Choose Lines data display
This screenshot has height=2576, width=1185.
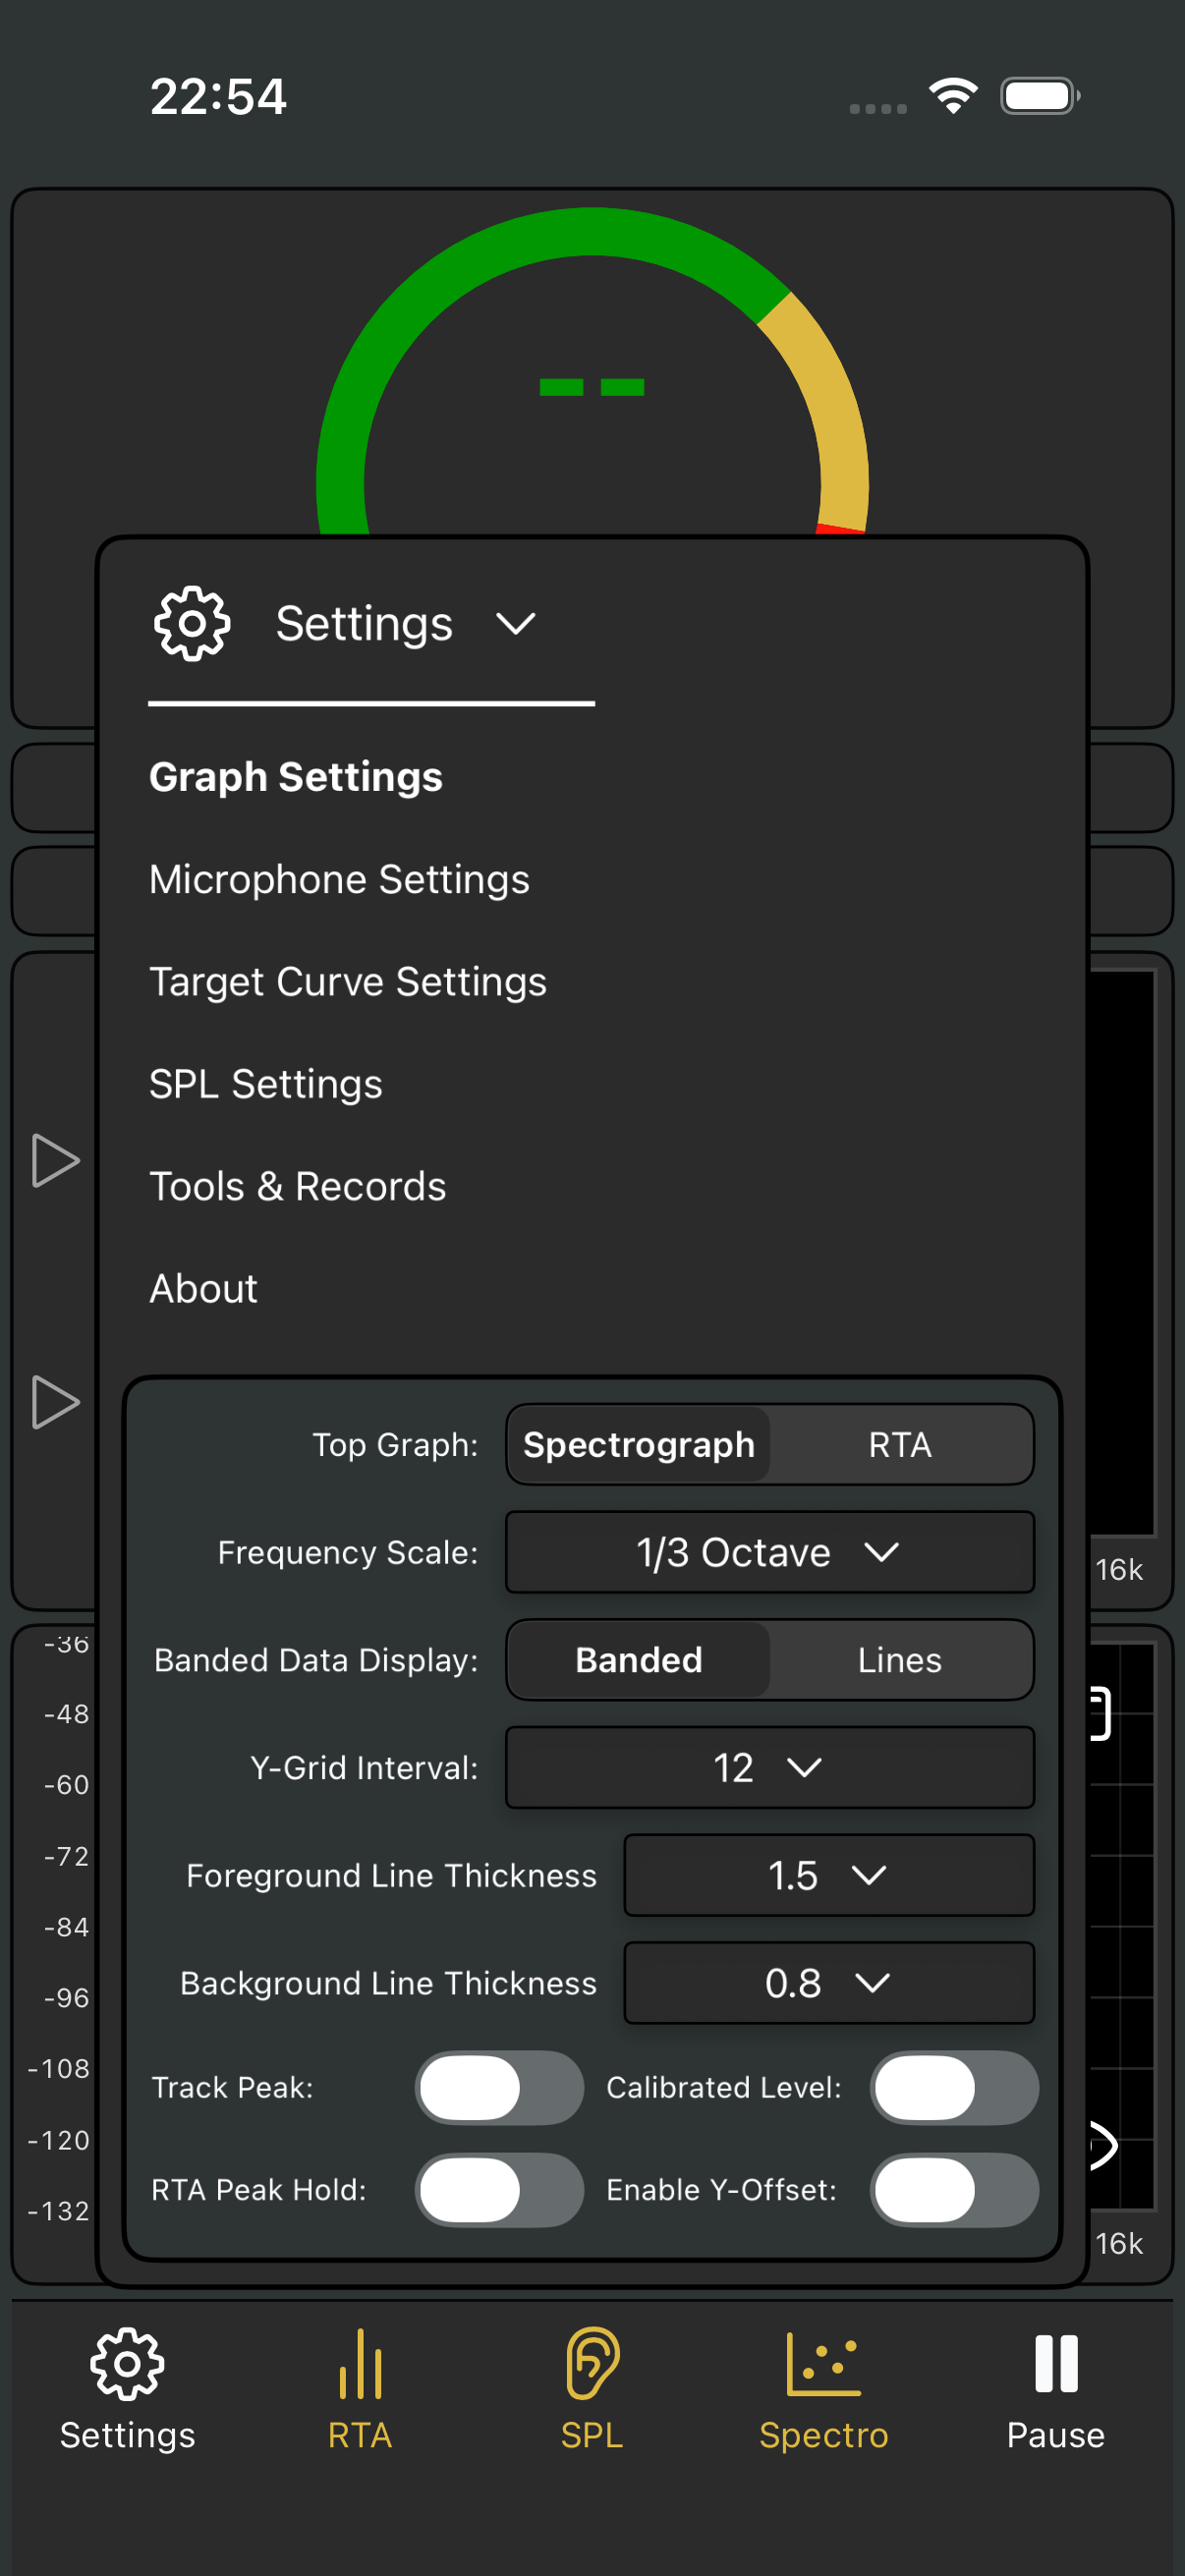tap(900, 1660)
